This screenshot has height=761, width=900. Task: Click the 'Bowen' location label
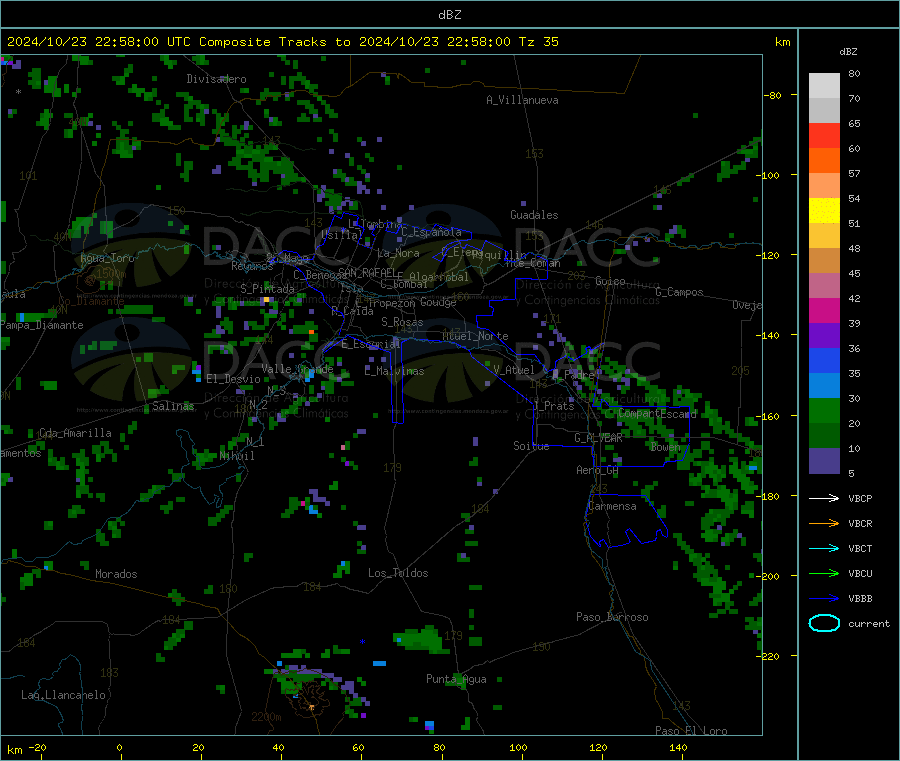tap(665, 446)
